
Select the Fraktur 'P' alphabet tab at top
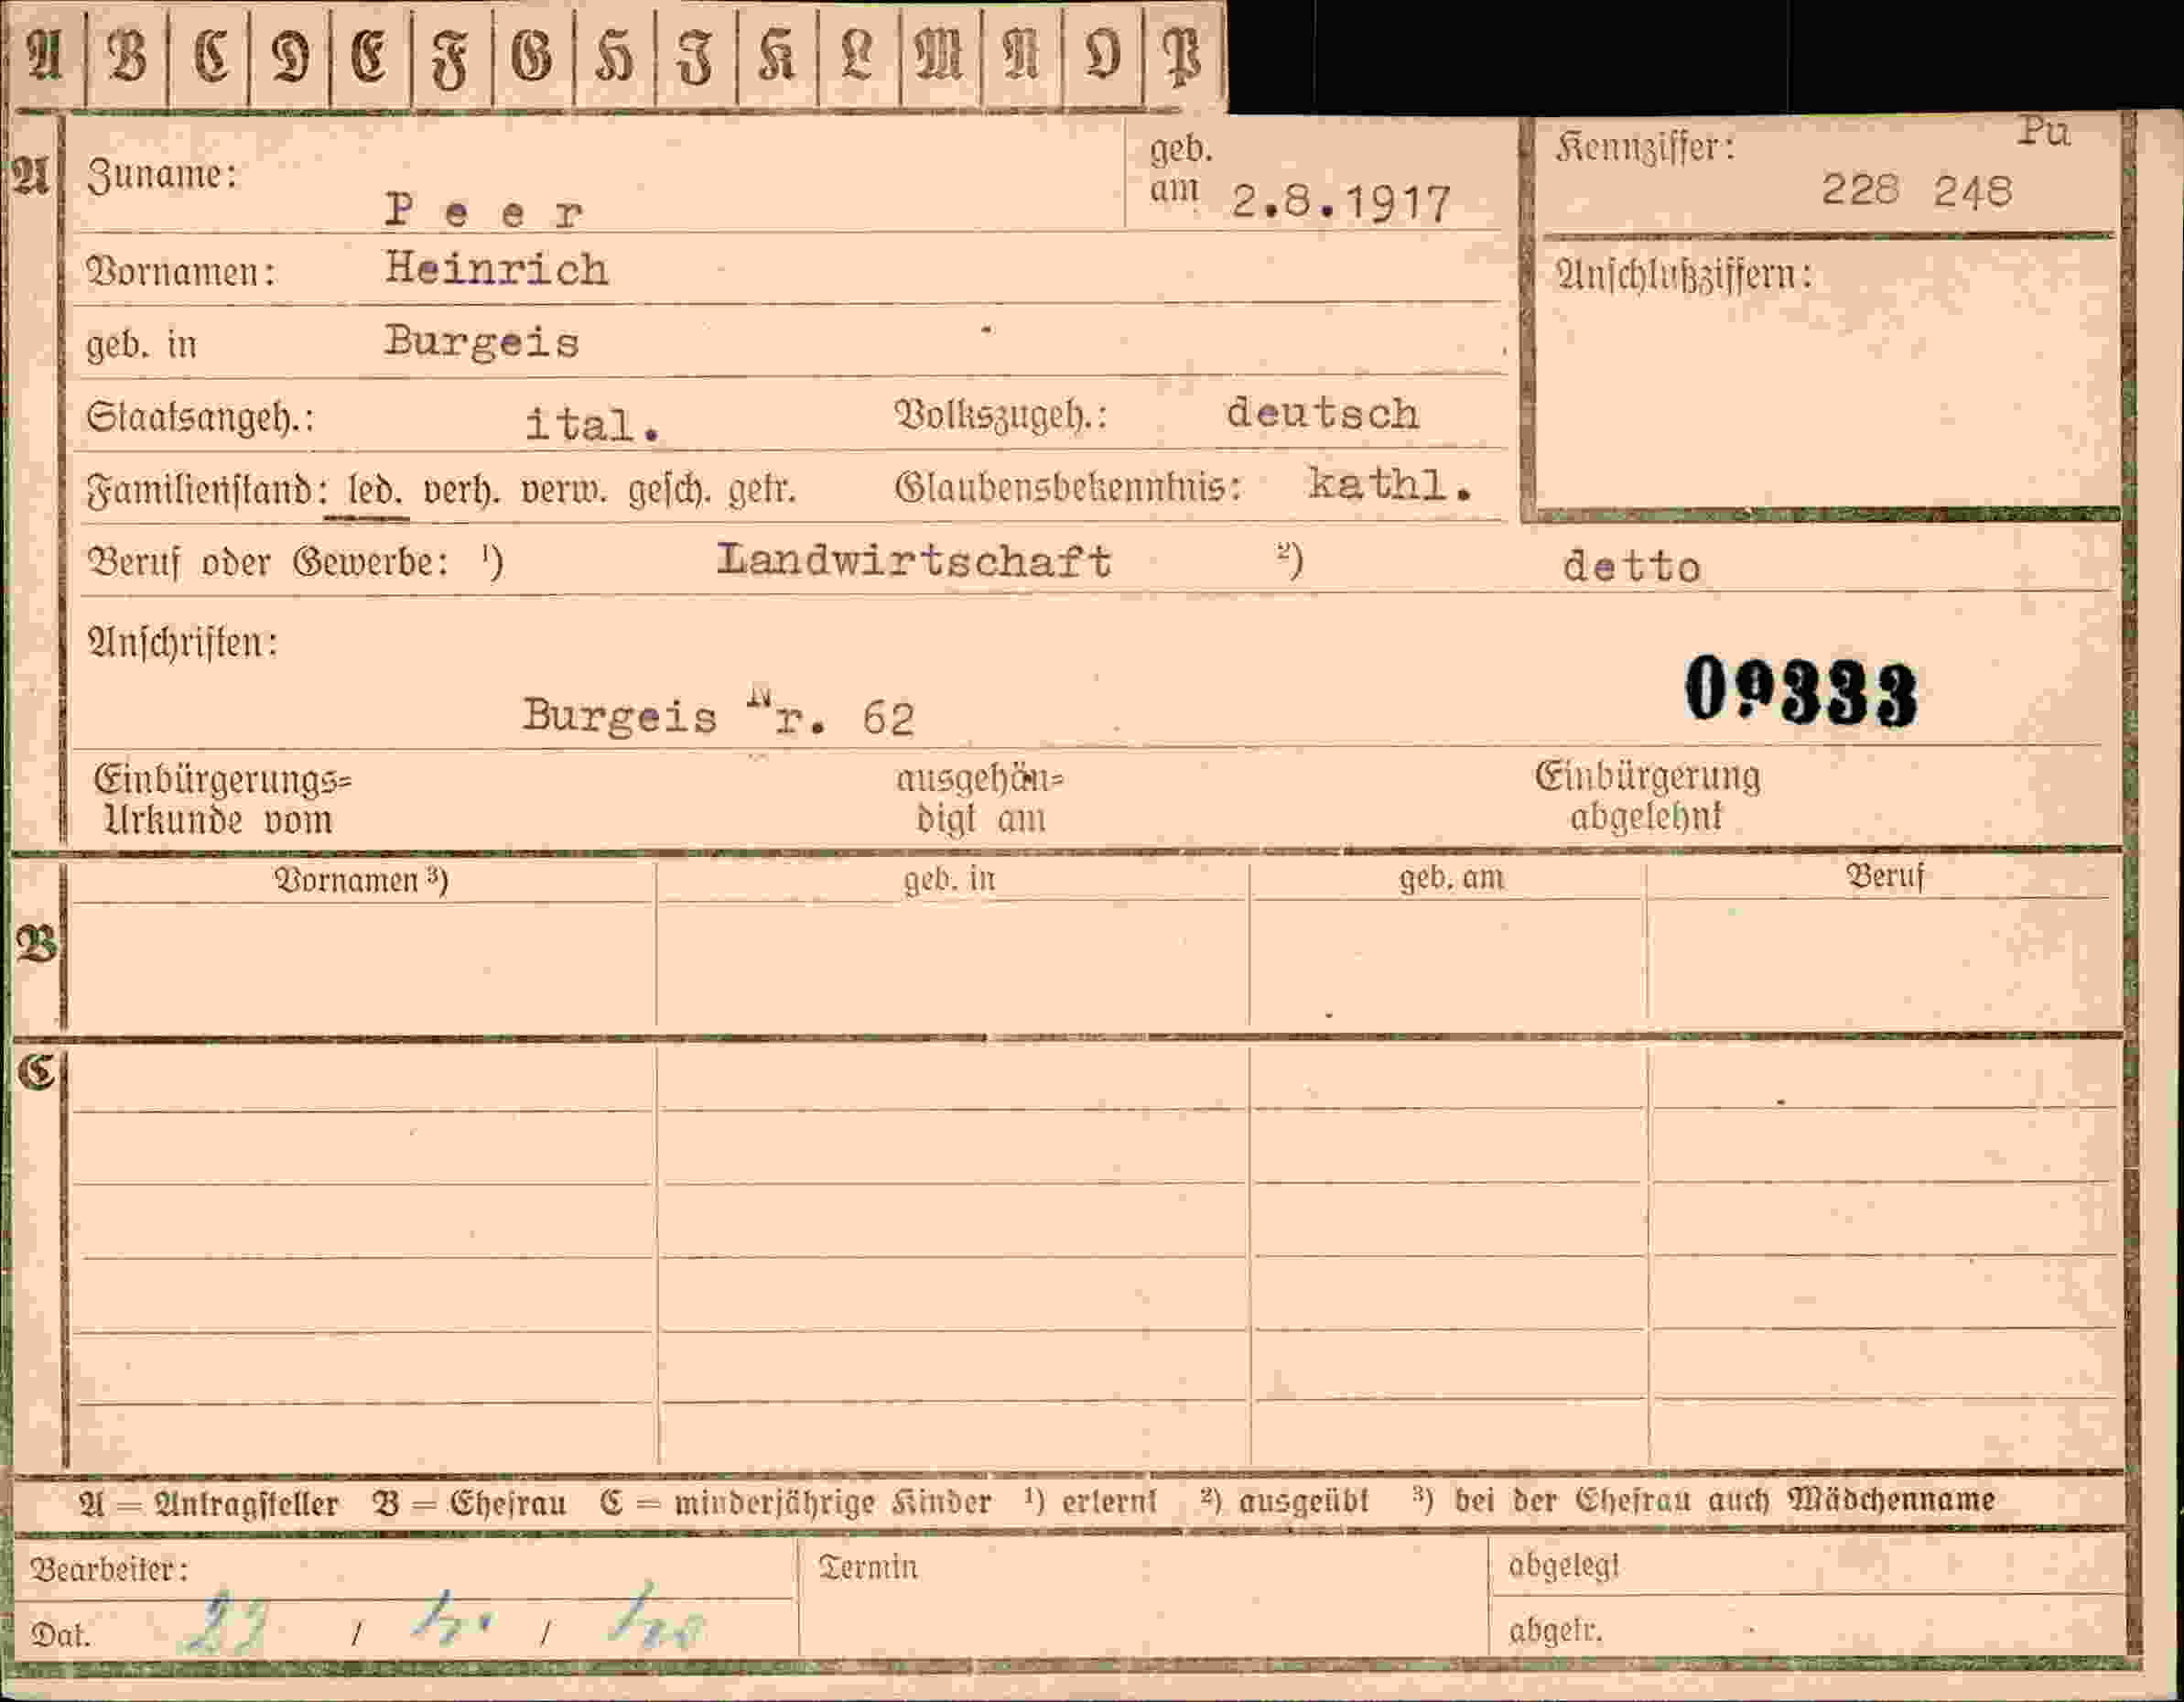point(1184,57)
